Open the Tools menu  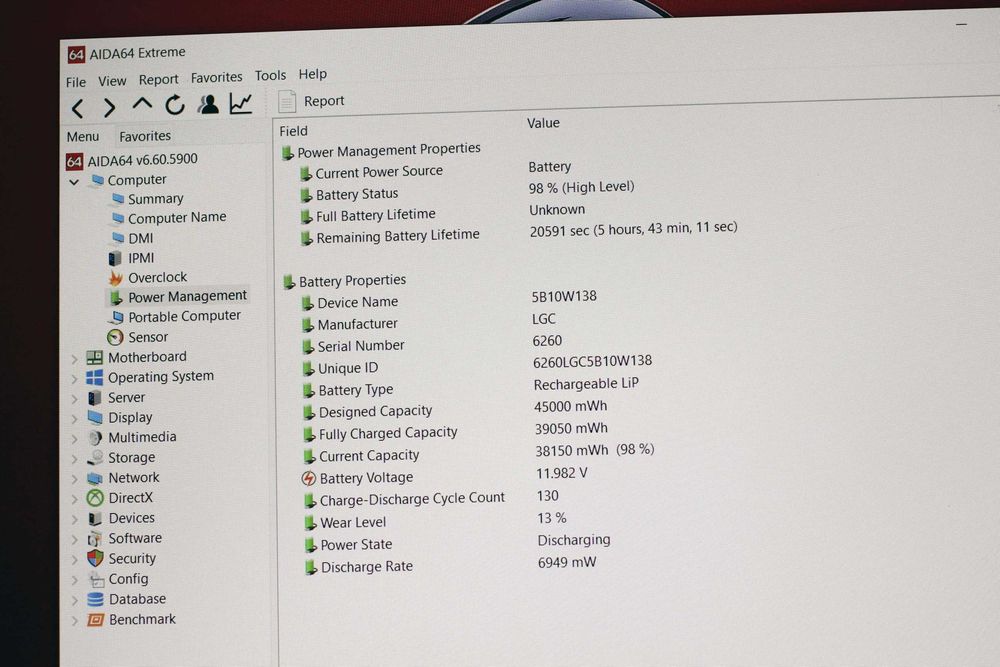[270, 75]
